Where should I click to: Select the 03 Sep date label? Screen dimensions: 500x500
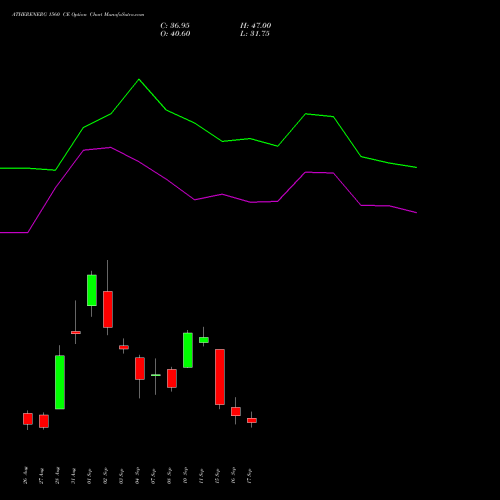coord(122,475)
